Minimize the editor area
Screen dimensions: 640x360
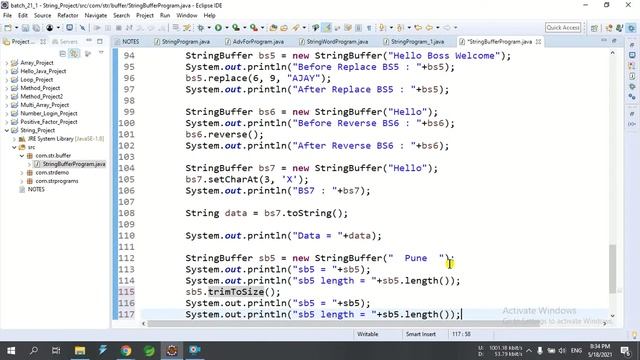(604, 40)
